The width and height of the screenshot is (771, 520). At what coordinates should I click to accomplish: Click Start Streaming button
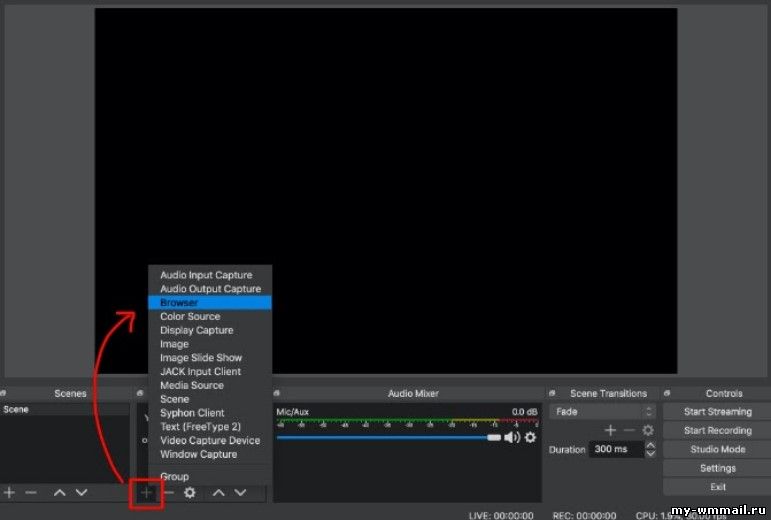[717, 412]
